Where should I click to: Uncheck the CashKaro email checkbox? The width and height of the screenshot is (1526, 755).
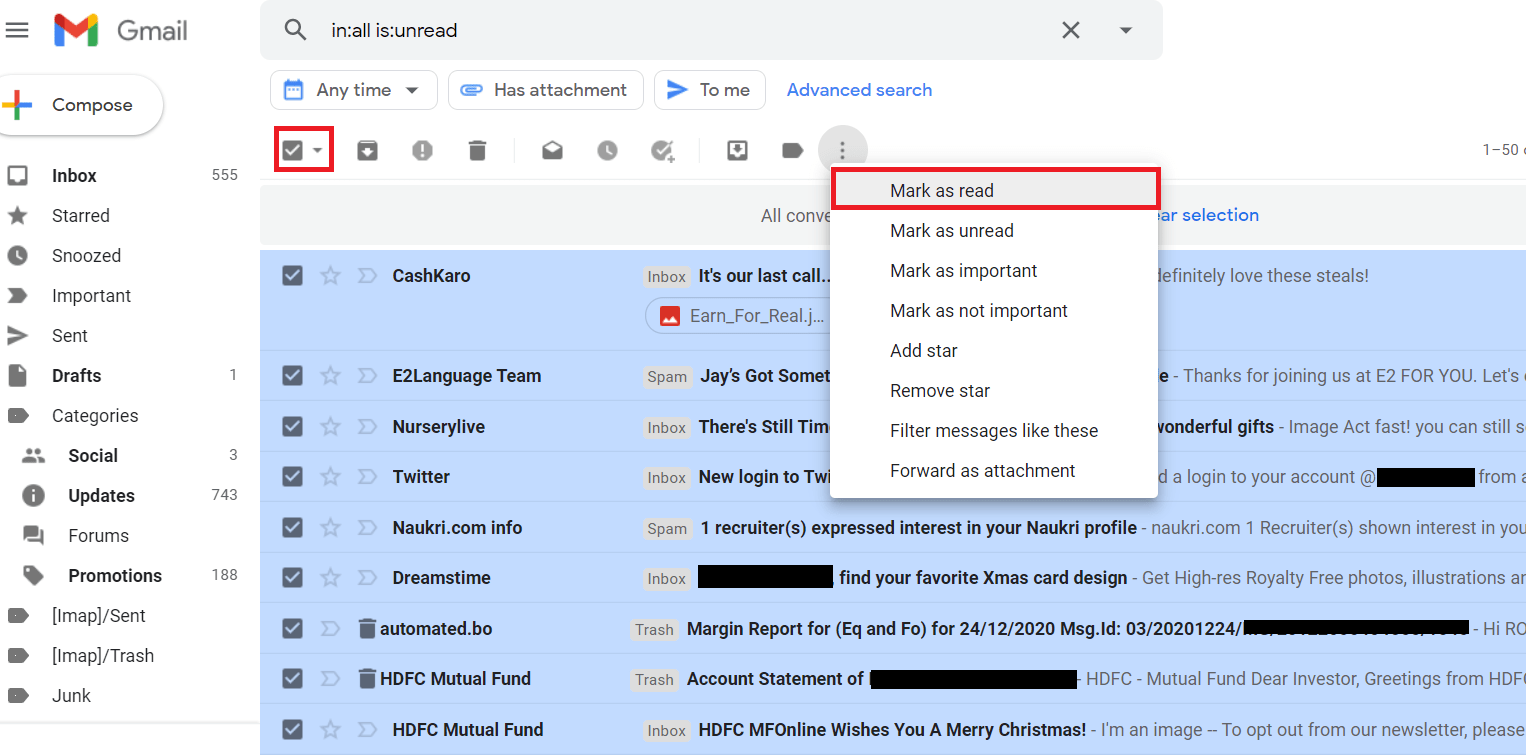point(292,275)
